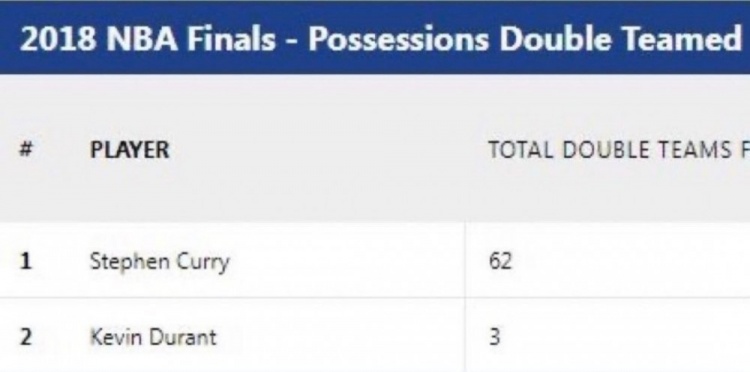This screenshot has width=750, height=372.
Task: Click the row separator line above Kevin Durant
Action: pos(375,298)
